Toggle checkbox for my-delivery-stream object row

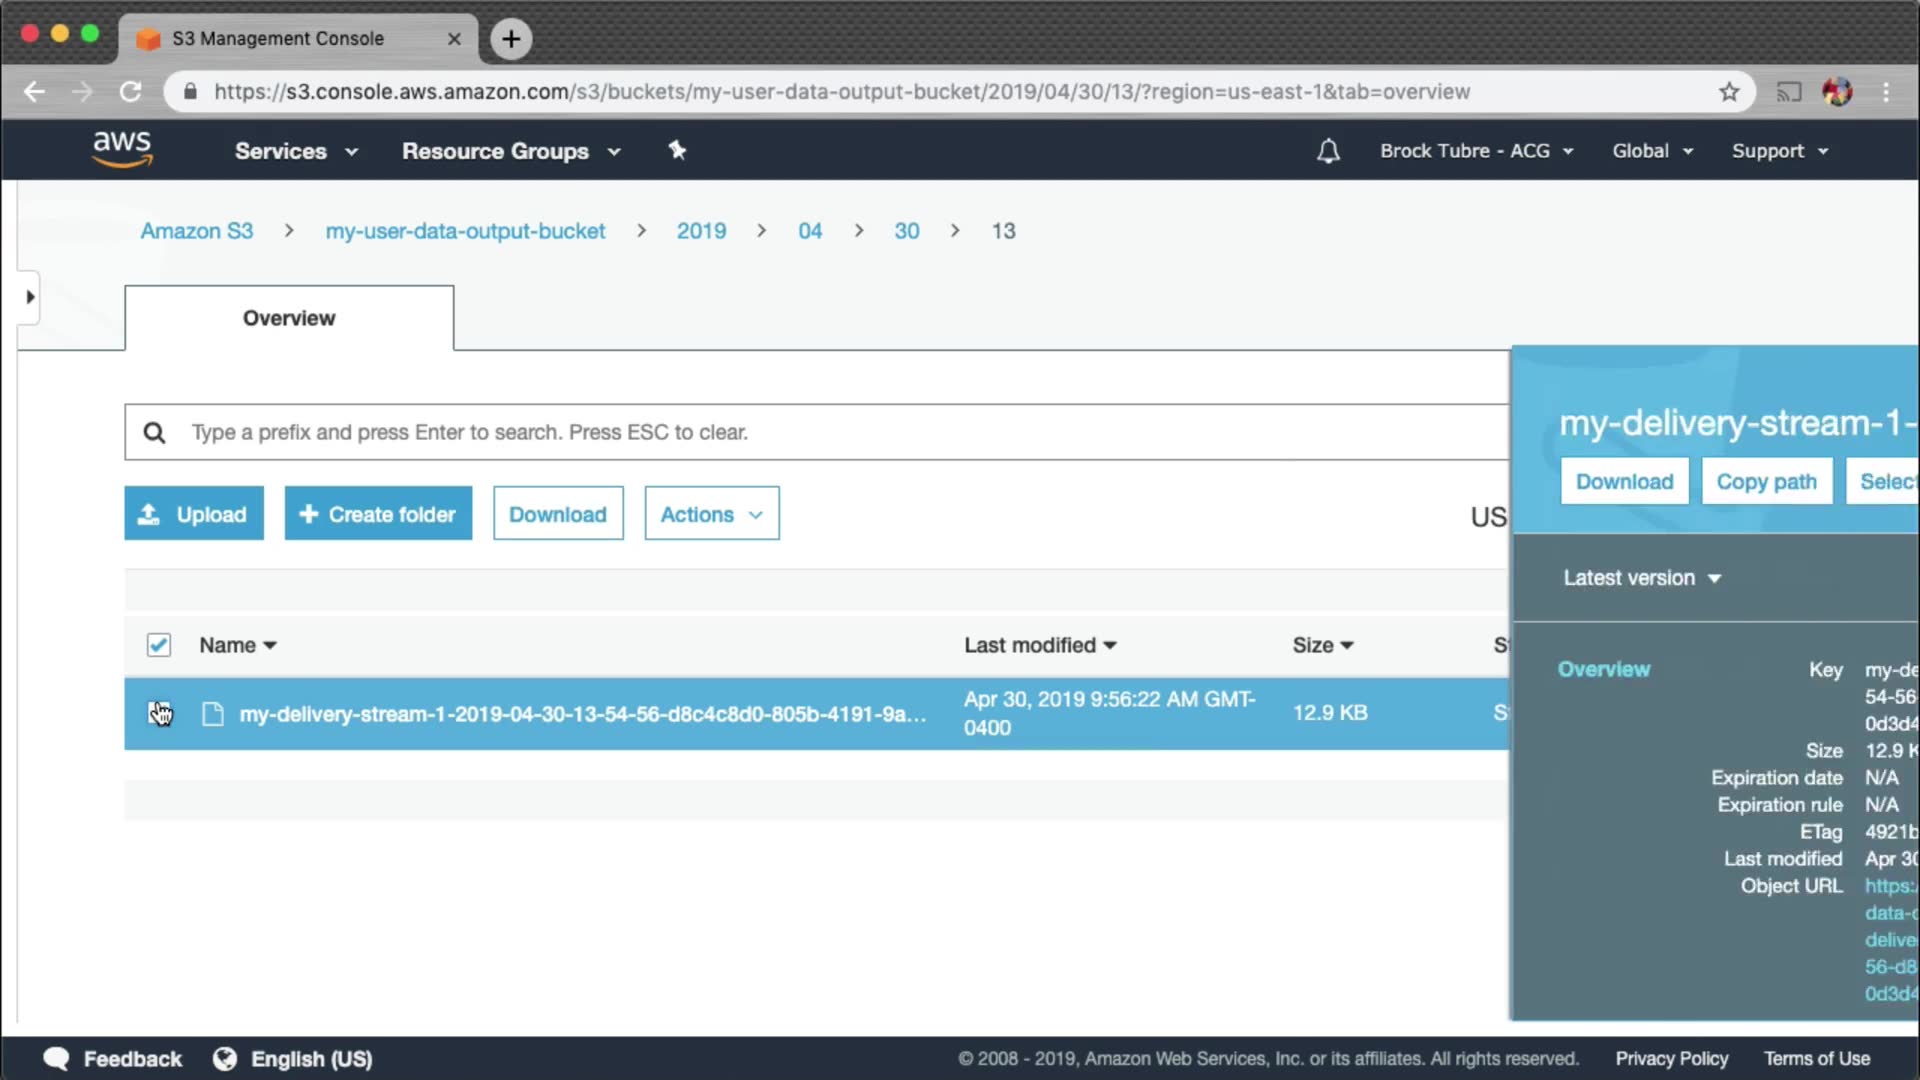click(x=158, y=713)
